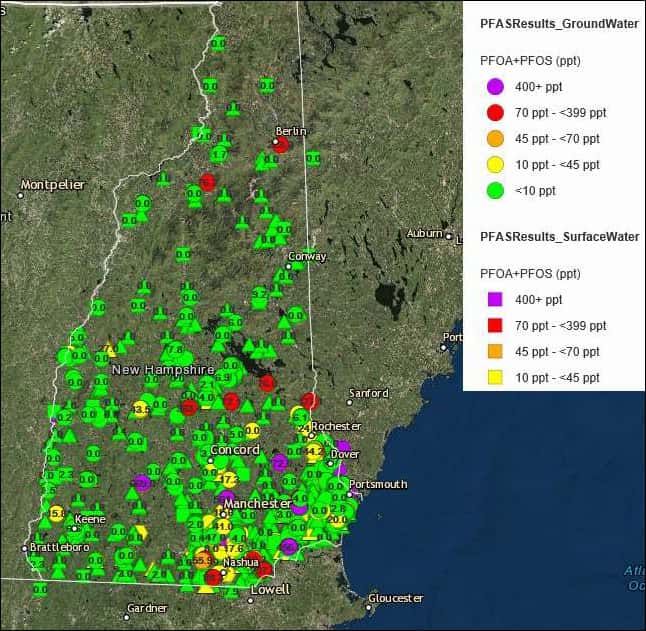Click the groundwater '45 ppt - <70 ppt' label

point(557,139)
